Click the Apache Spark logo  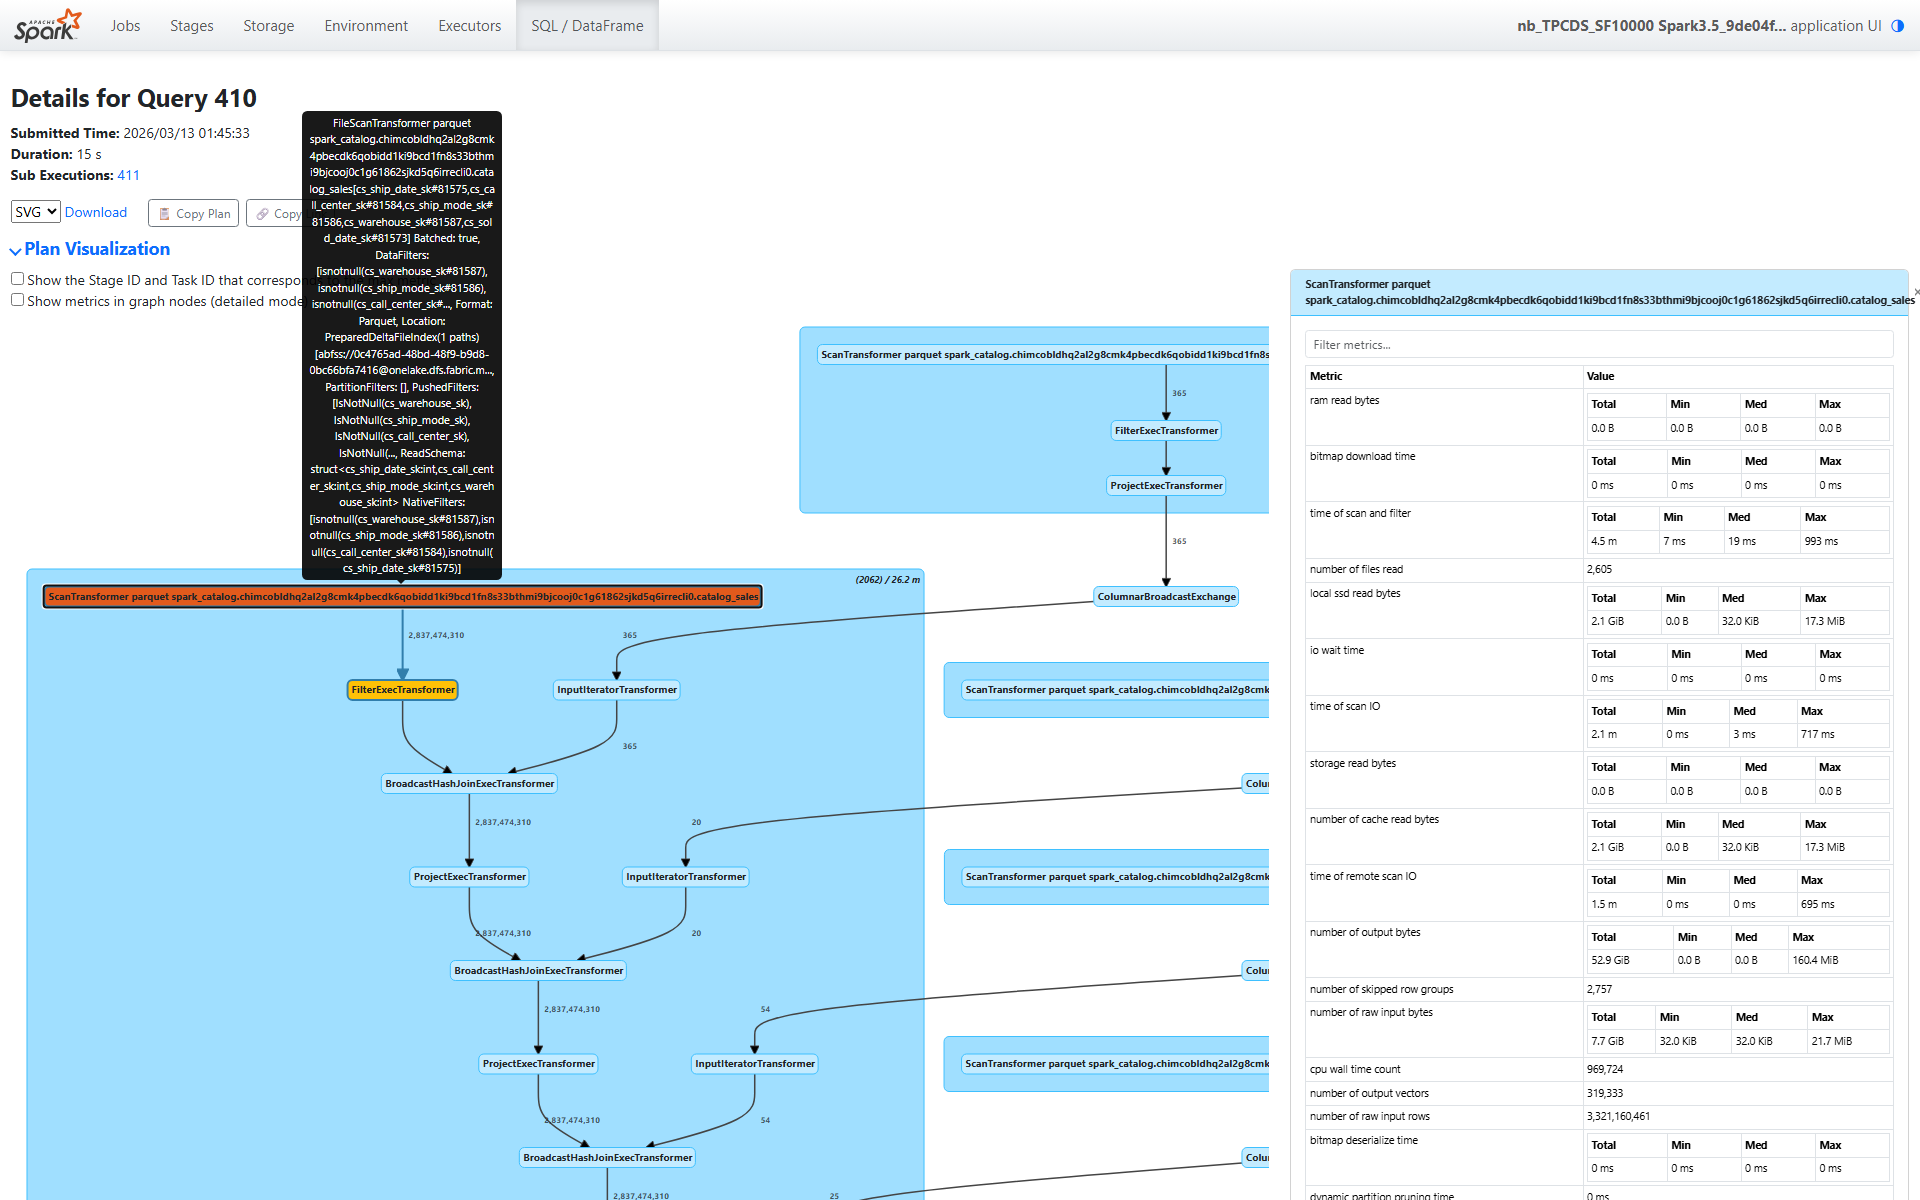click(x=47, y=26)
